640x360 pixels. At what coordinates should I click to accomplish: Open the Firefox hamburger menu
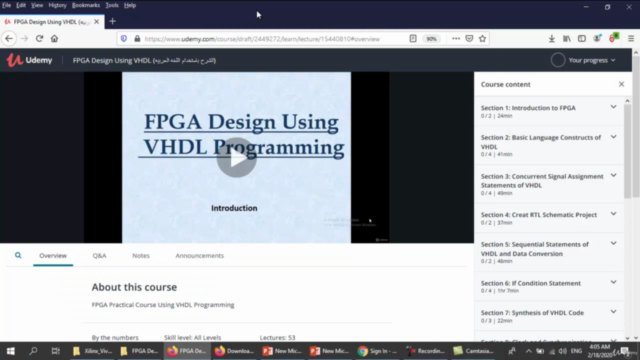click(x=631, y=39)
